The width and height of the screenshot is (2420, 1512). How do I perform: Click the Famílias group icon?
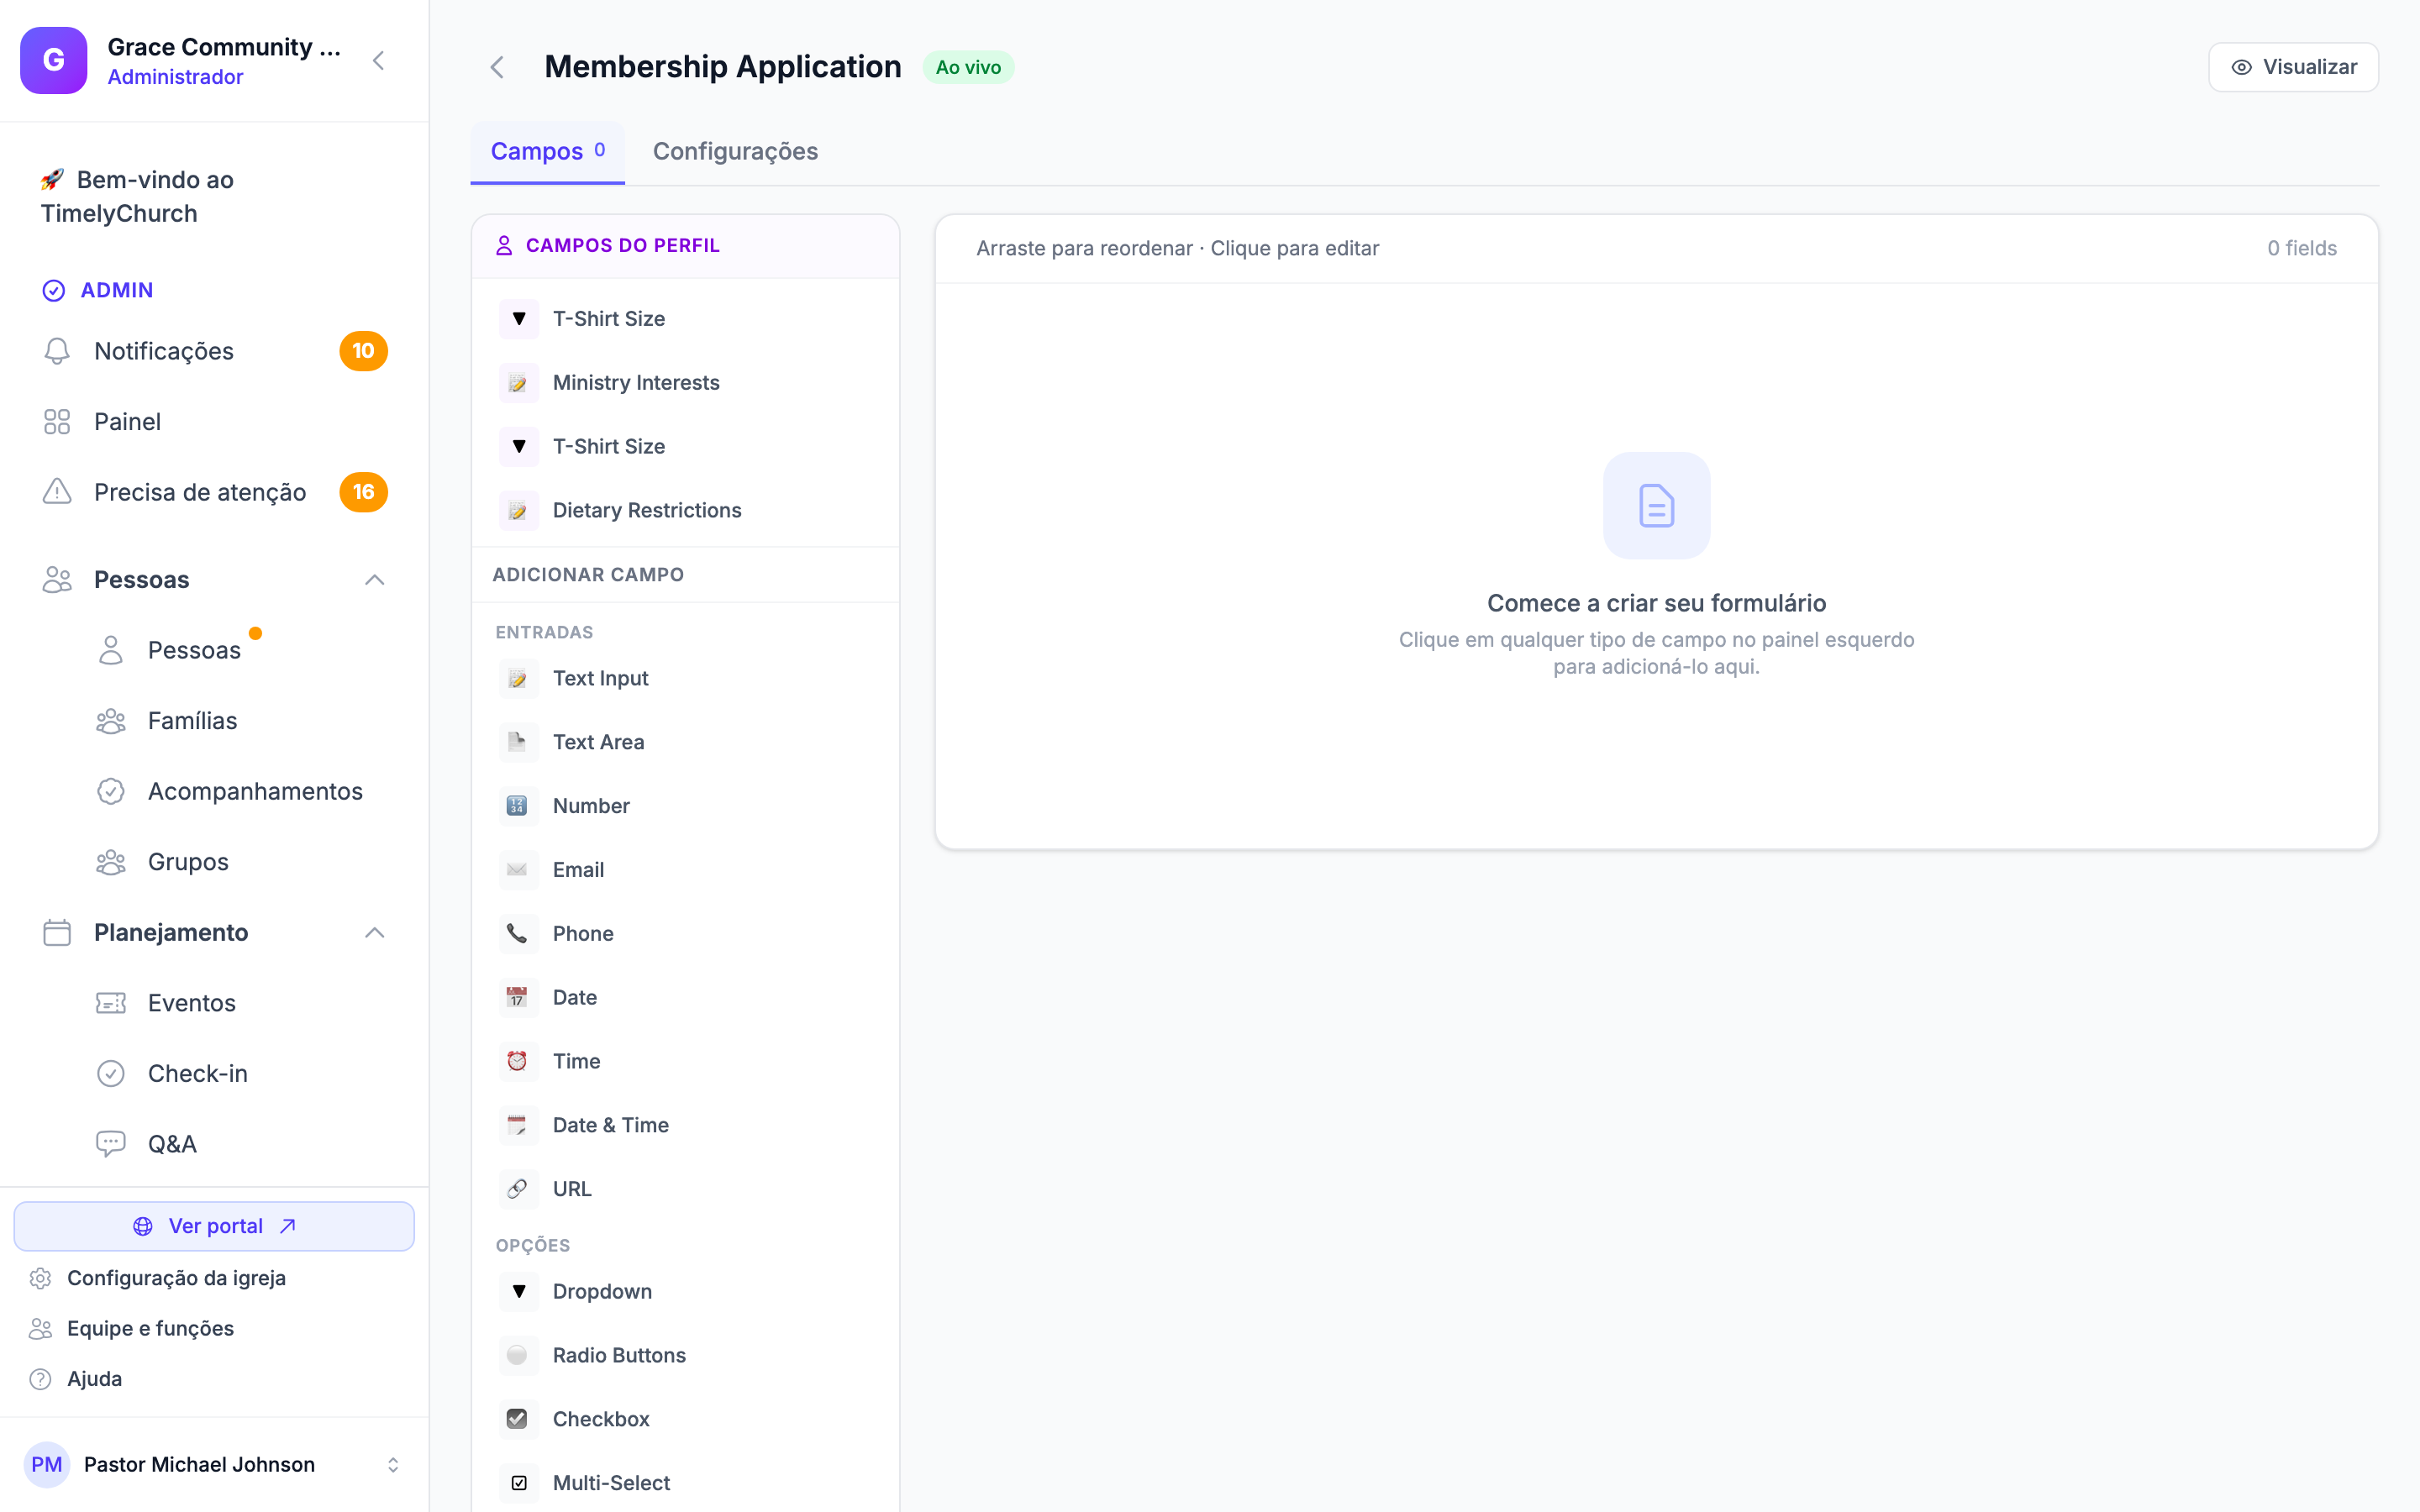tap(111, 721)
